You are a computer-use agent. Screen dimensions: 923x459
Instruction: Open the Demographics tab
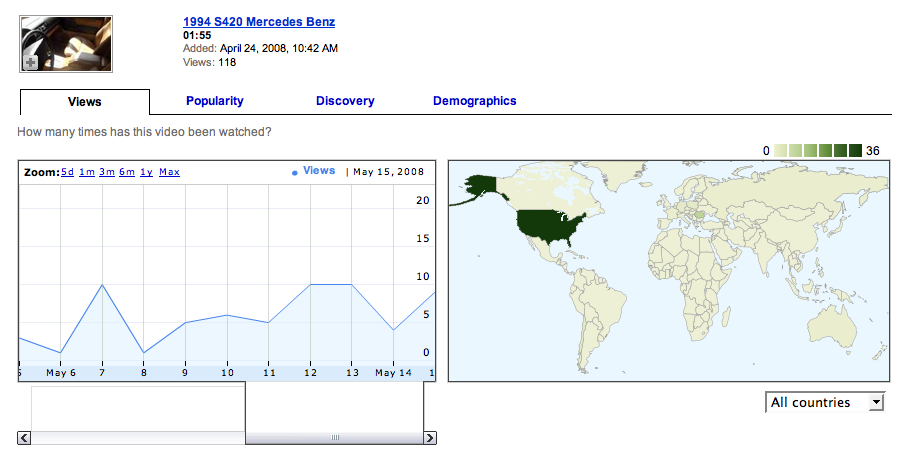pyautogui.click(x=474, y=101)
